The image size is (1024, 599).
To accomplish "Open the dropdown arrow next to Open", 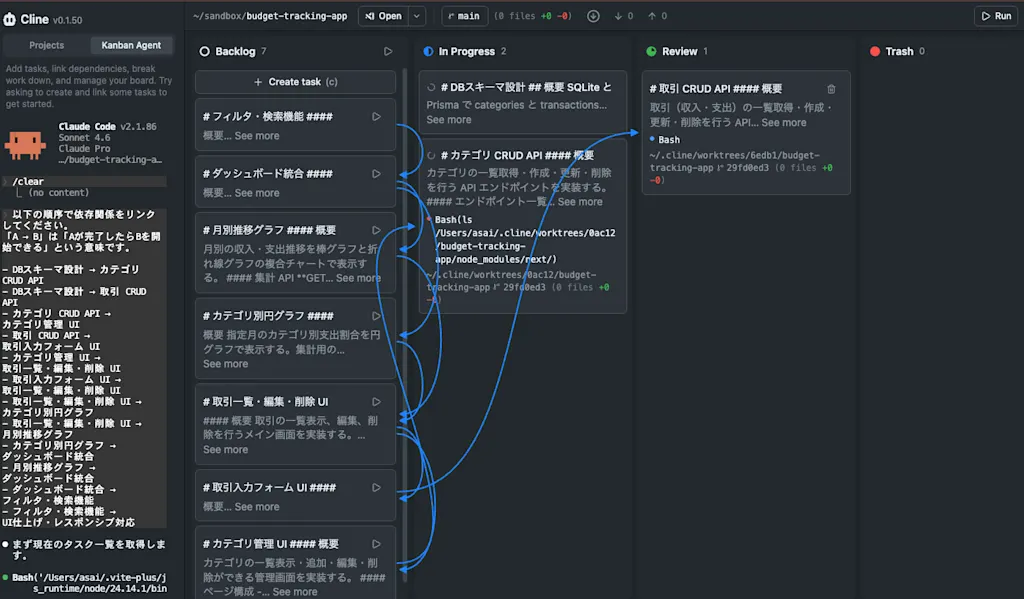I will pyautogui.click(x=417, y=16).
